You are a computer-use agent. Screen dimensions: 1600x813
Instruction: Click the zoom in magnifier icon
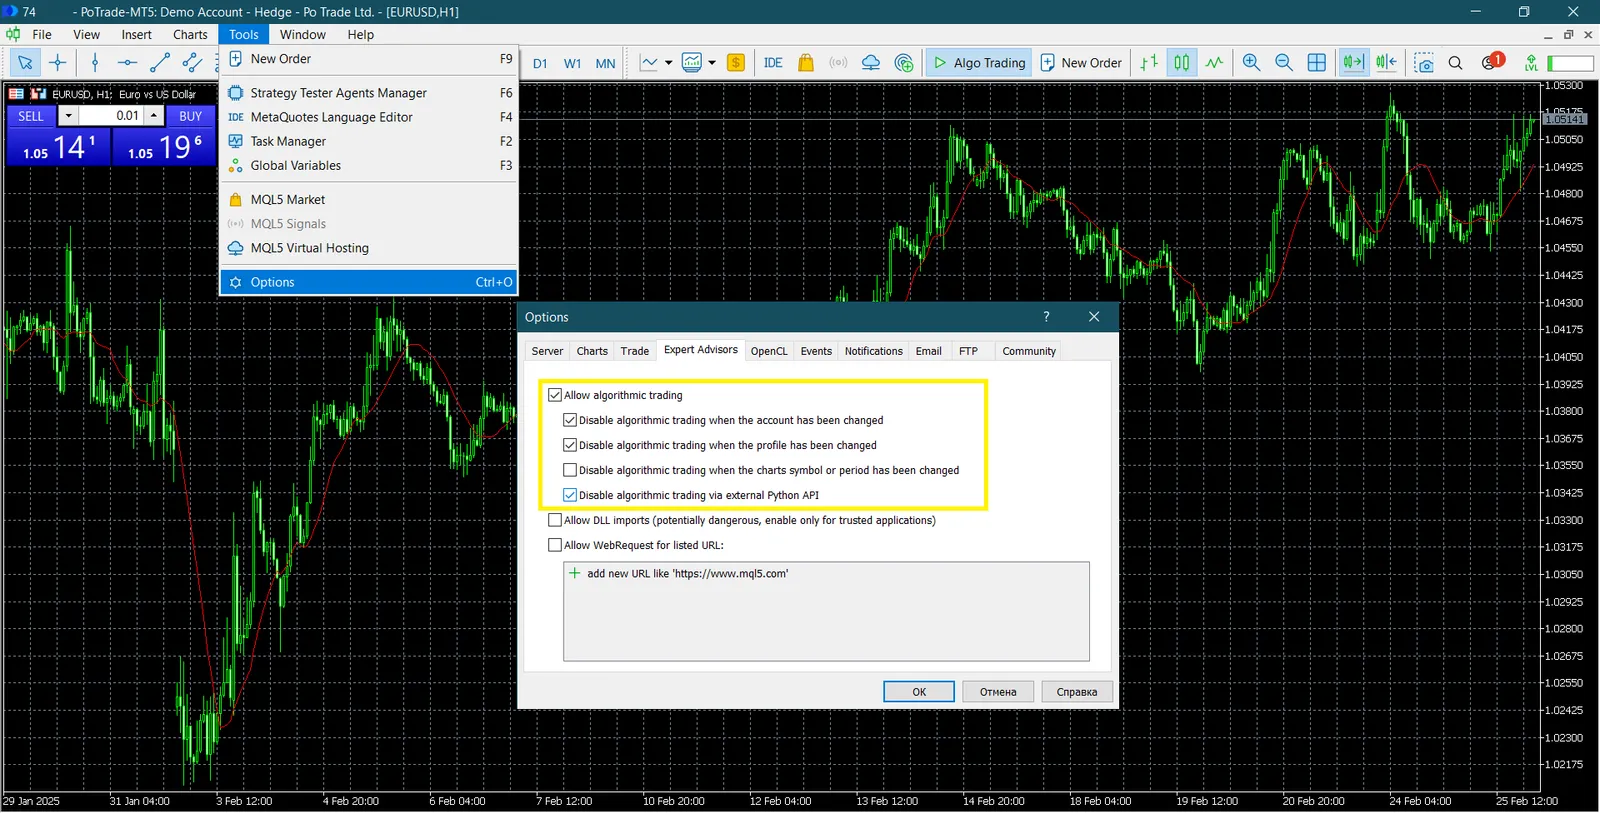[x=1251, y=63]
